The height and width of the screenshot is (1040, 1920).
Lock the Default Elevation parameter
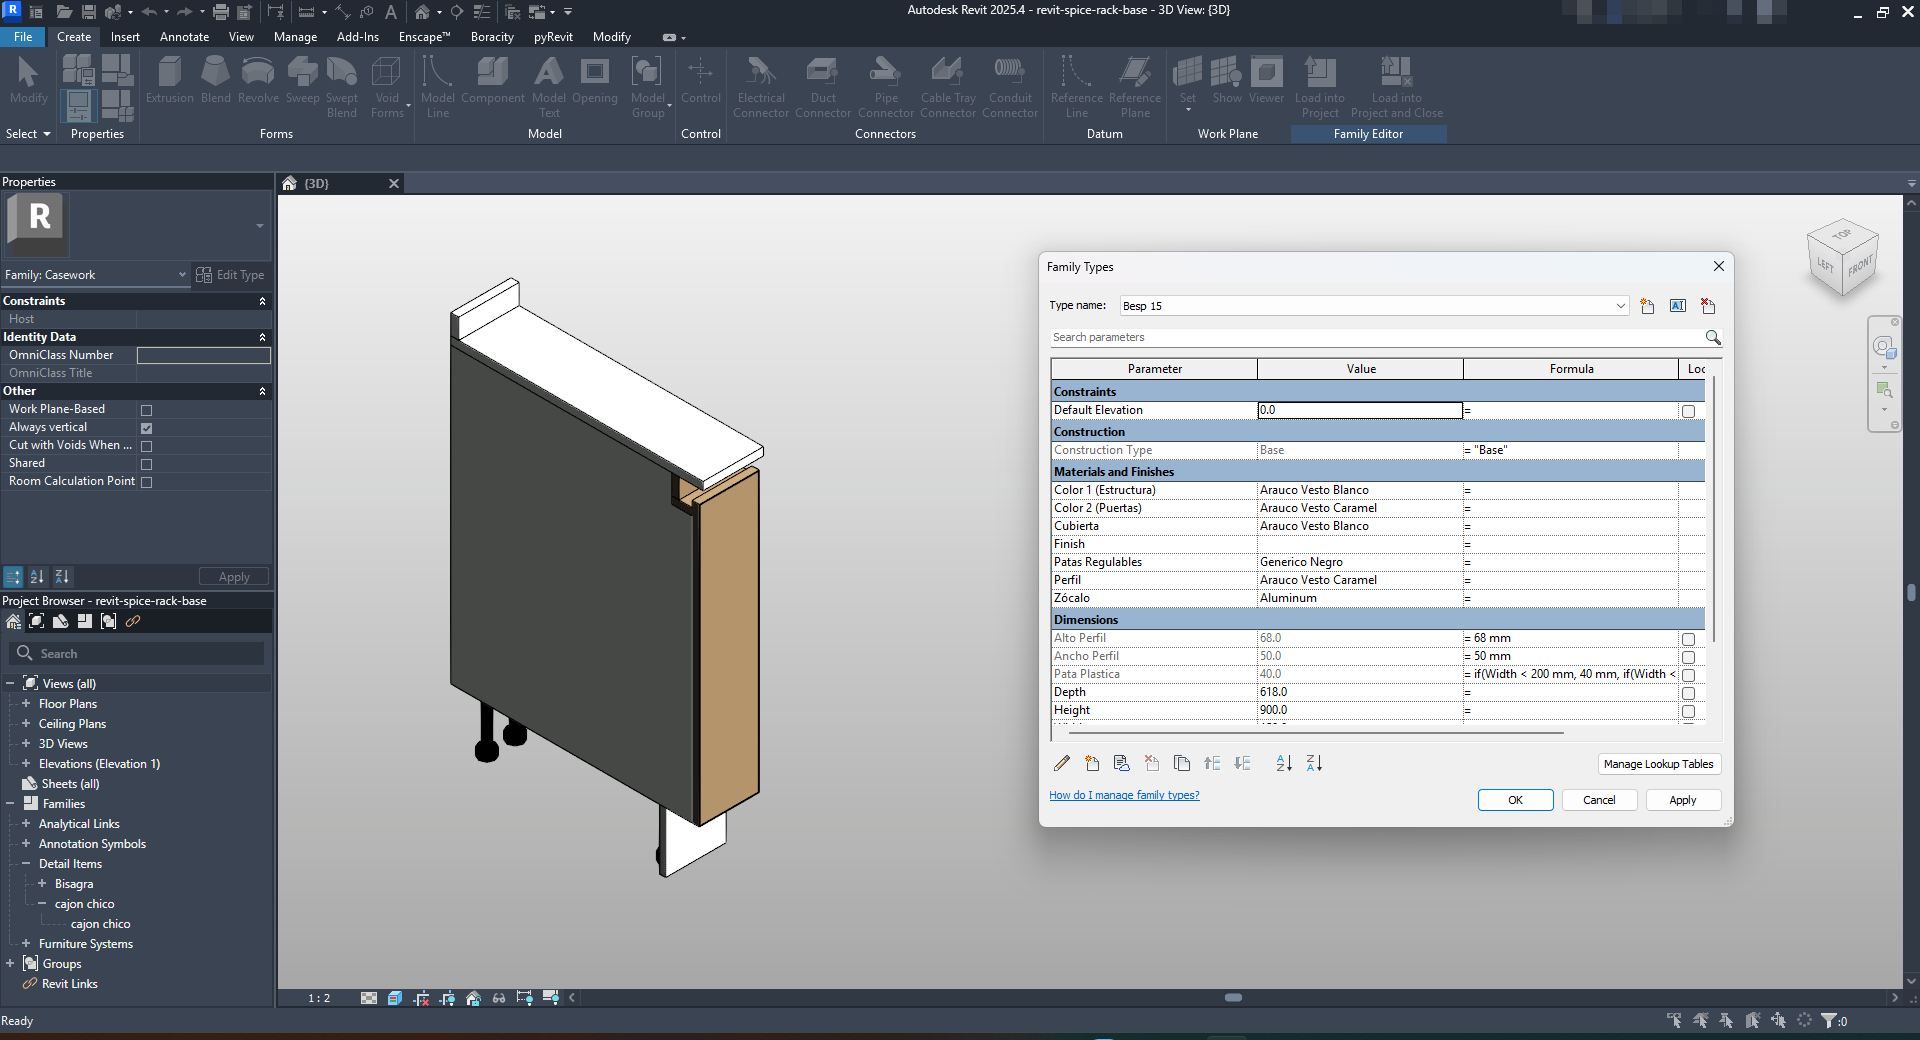click(x=1688, y=411)
